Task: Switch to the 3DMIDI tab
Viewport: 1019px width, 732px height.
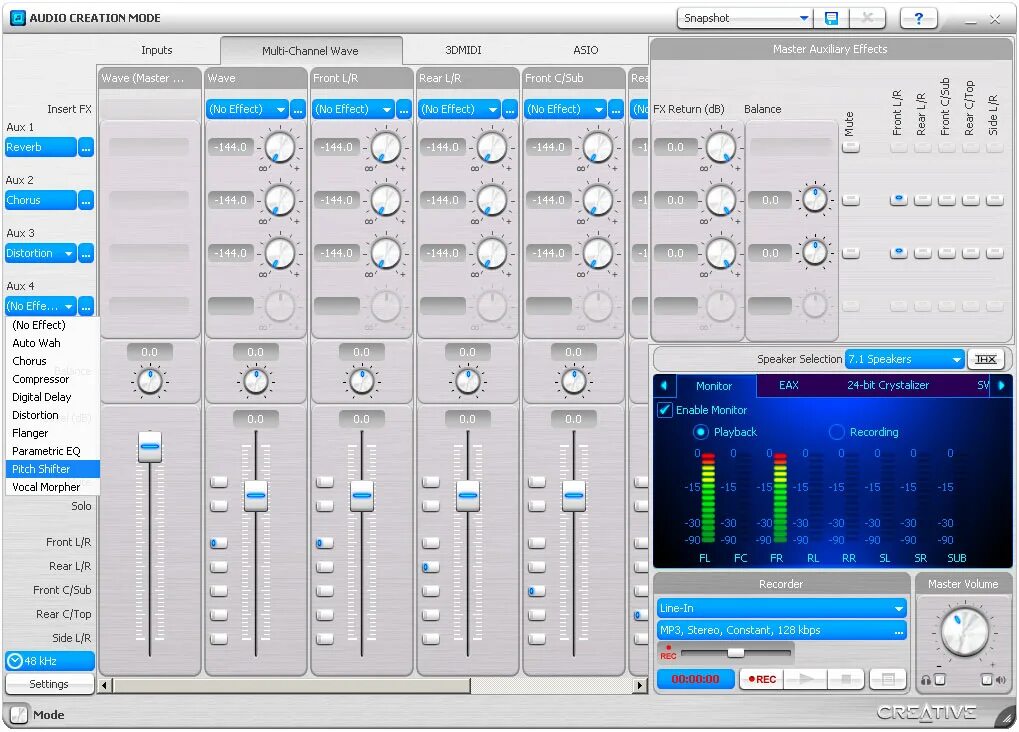Action: coord(463,50)
